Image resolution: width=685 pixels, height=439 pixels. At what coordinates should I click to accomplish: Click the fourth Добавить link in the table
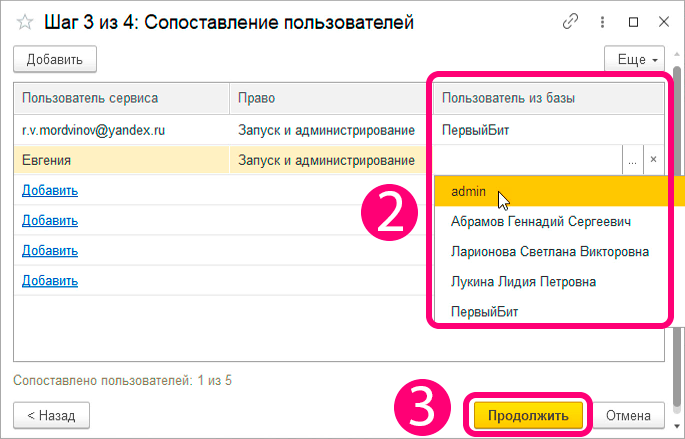point(50,280)
